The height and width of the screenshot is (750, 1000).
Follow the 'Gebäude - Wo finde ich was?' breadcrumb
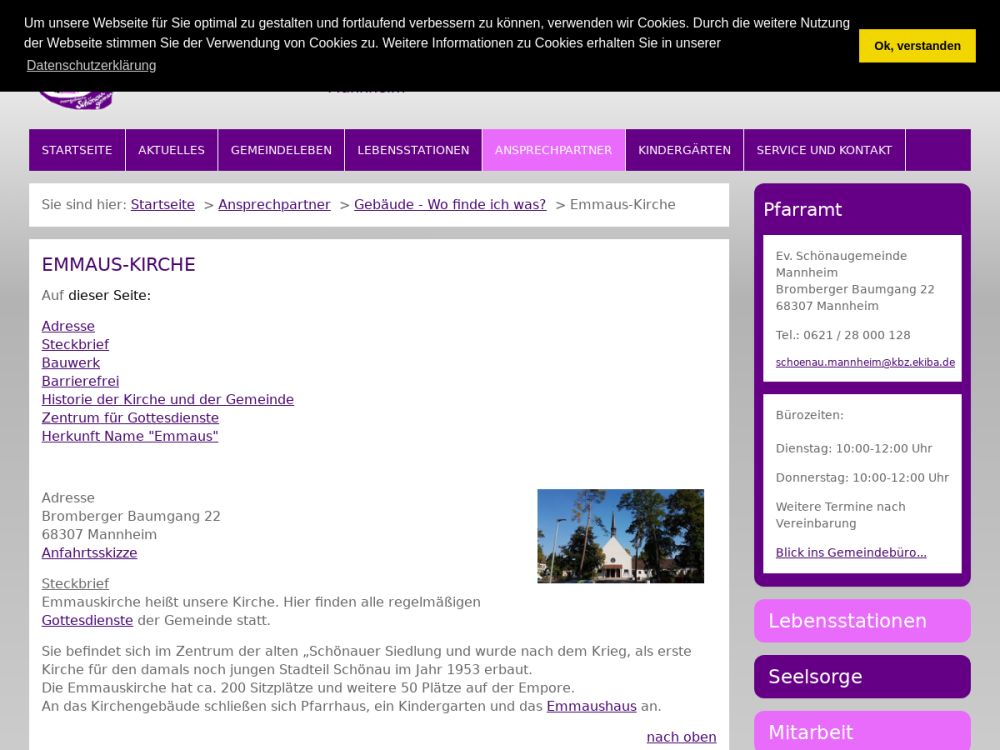450,205
